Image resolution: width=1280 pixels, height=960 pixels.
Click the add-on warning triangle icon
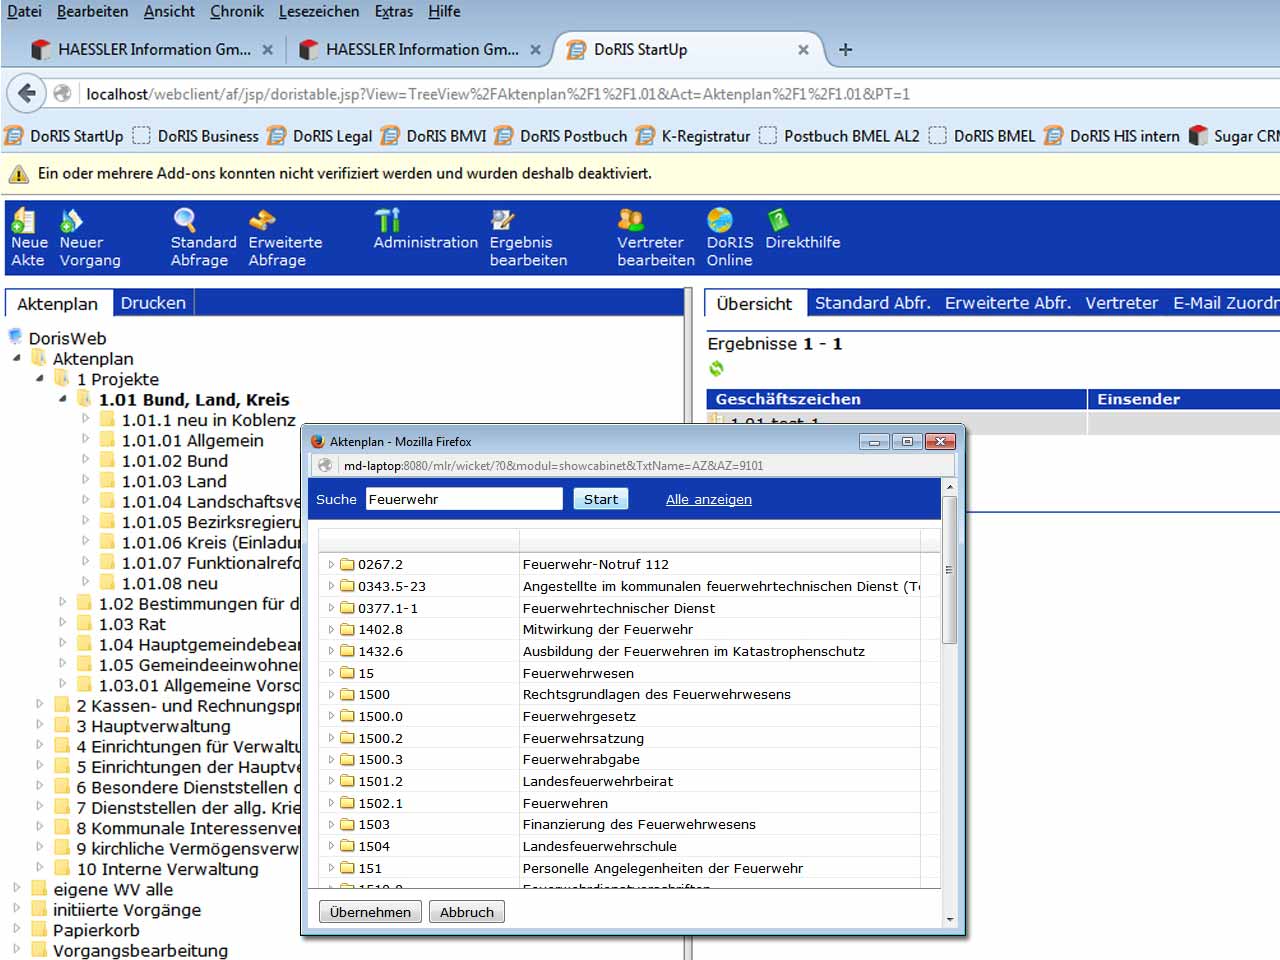point(18,174)
